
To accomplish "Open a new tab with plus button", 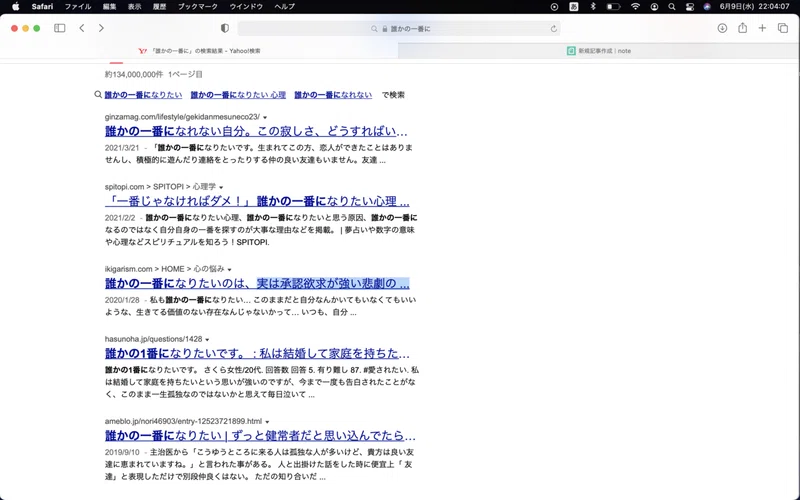I will coord(762,28).
